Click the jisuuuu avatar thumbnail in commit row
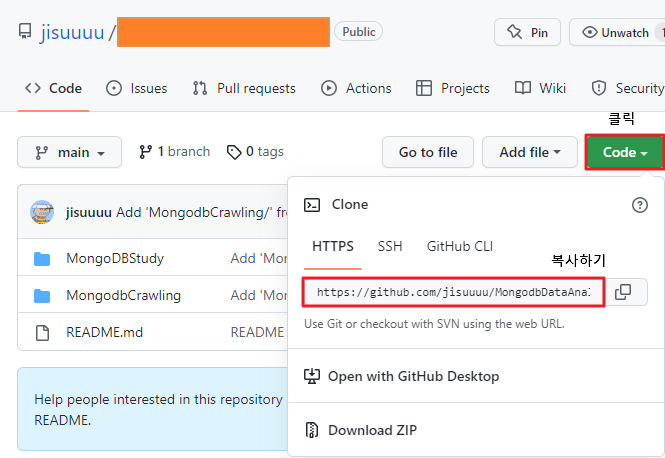Screen dimensions: 665x458 click(x=42, y=212)
